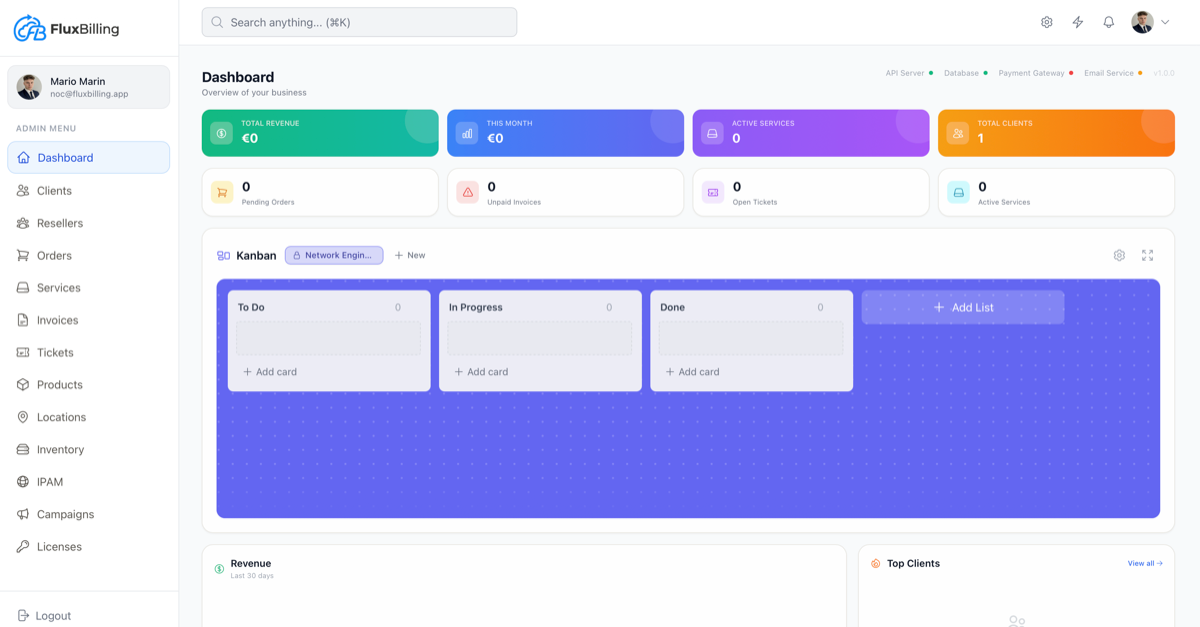
Task: Open notifications via the bell icon
Action: [1108, 21]
